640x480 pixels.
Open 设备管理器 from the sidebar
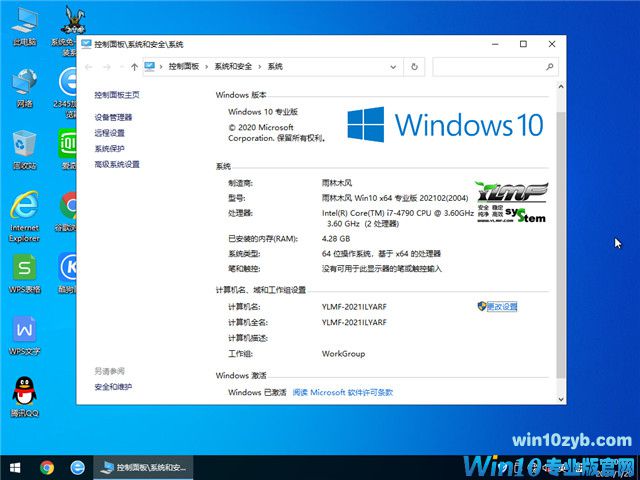113,118
